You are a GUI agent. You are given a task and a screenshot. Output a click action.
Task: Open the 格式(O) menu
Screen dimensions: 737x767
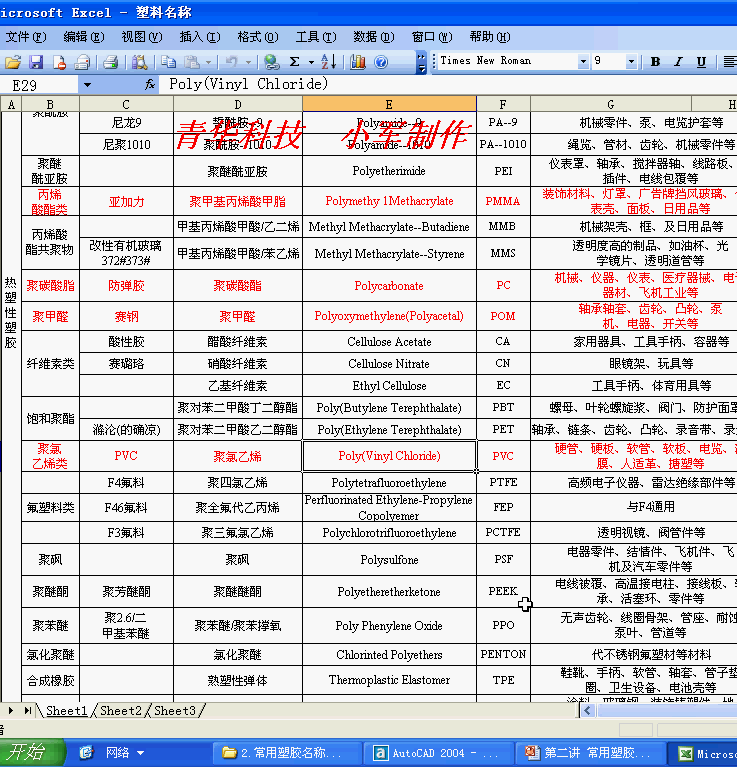pyautogui.click(x=258, y=37)
